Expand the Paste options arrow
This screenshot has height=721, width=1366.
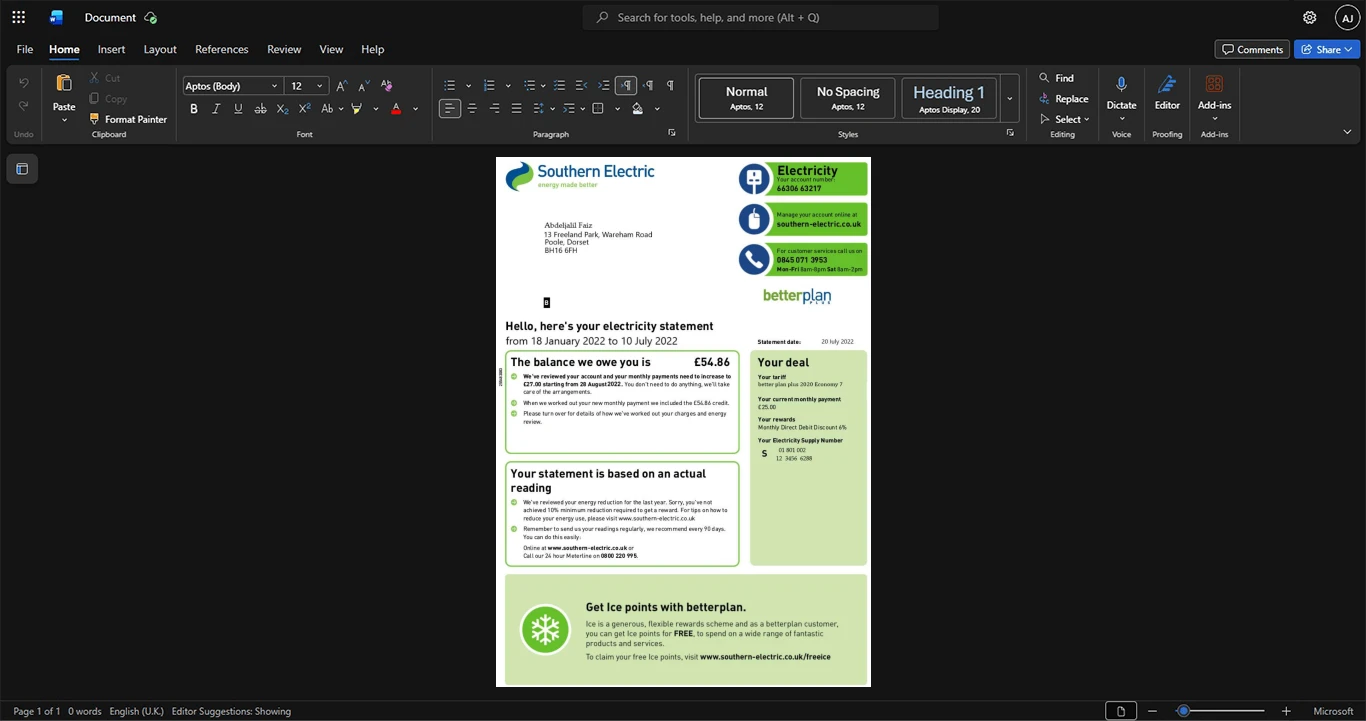tap(64, 120)
